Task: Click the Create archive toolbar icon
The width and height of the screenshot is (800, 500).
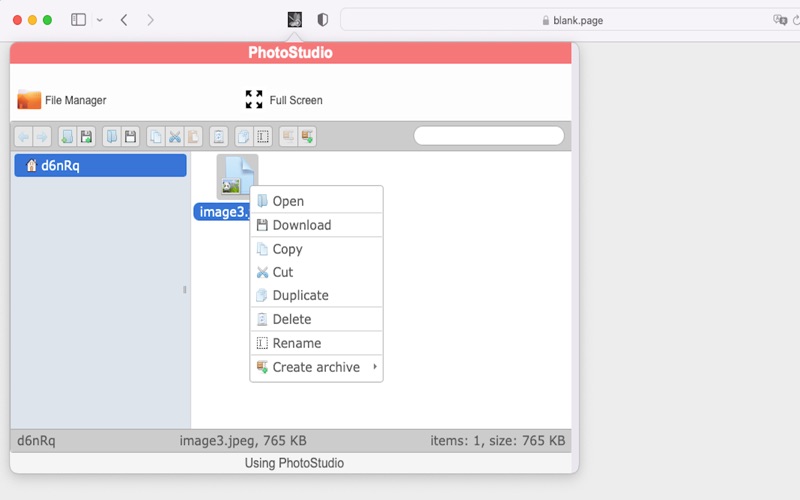Action: [307, 137]
